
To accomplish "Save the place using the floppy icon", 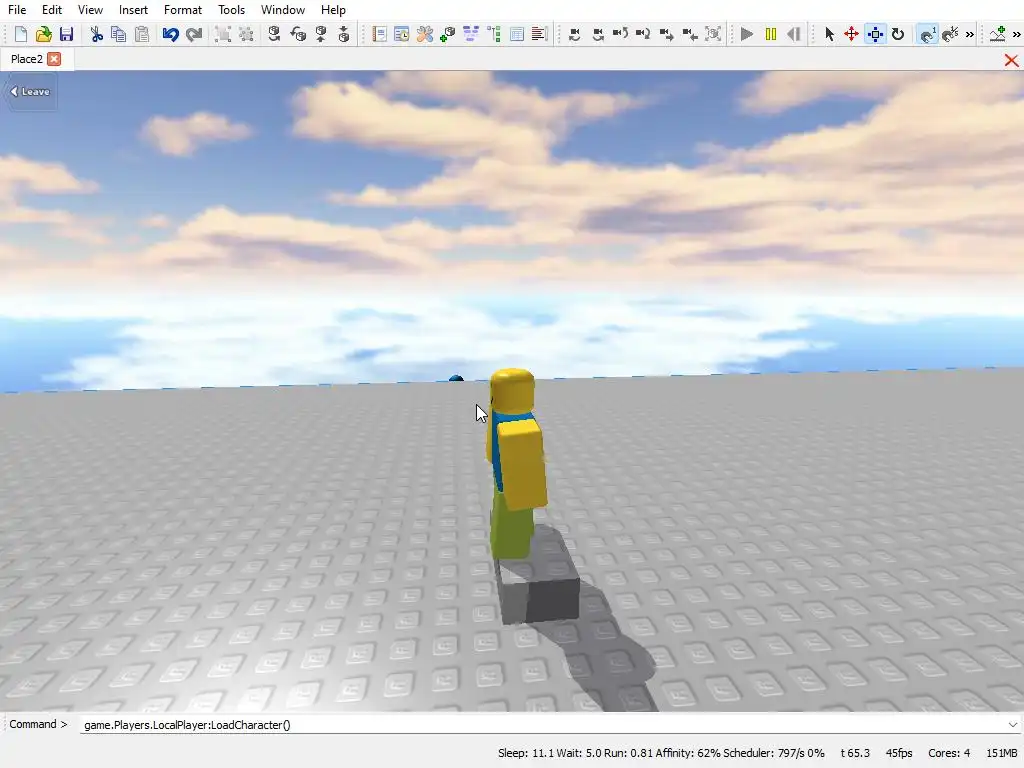I will tap(67, 34).
